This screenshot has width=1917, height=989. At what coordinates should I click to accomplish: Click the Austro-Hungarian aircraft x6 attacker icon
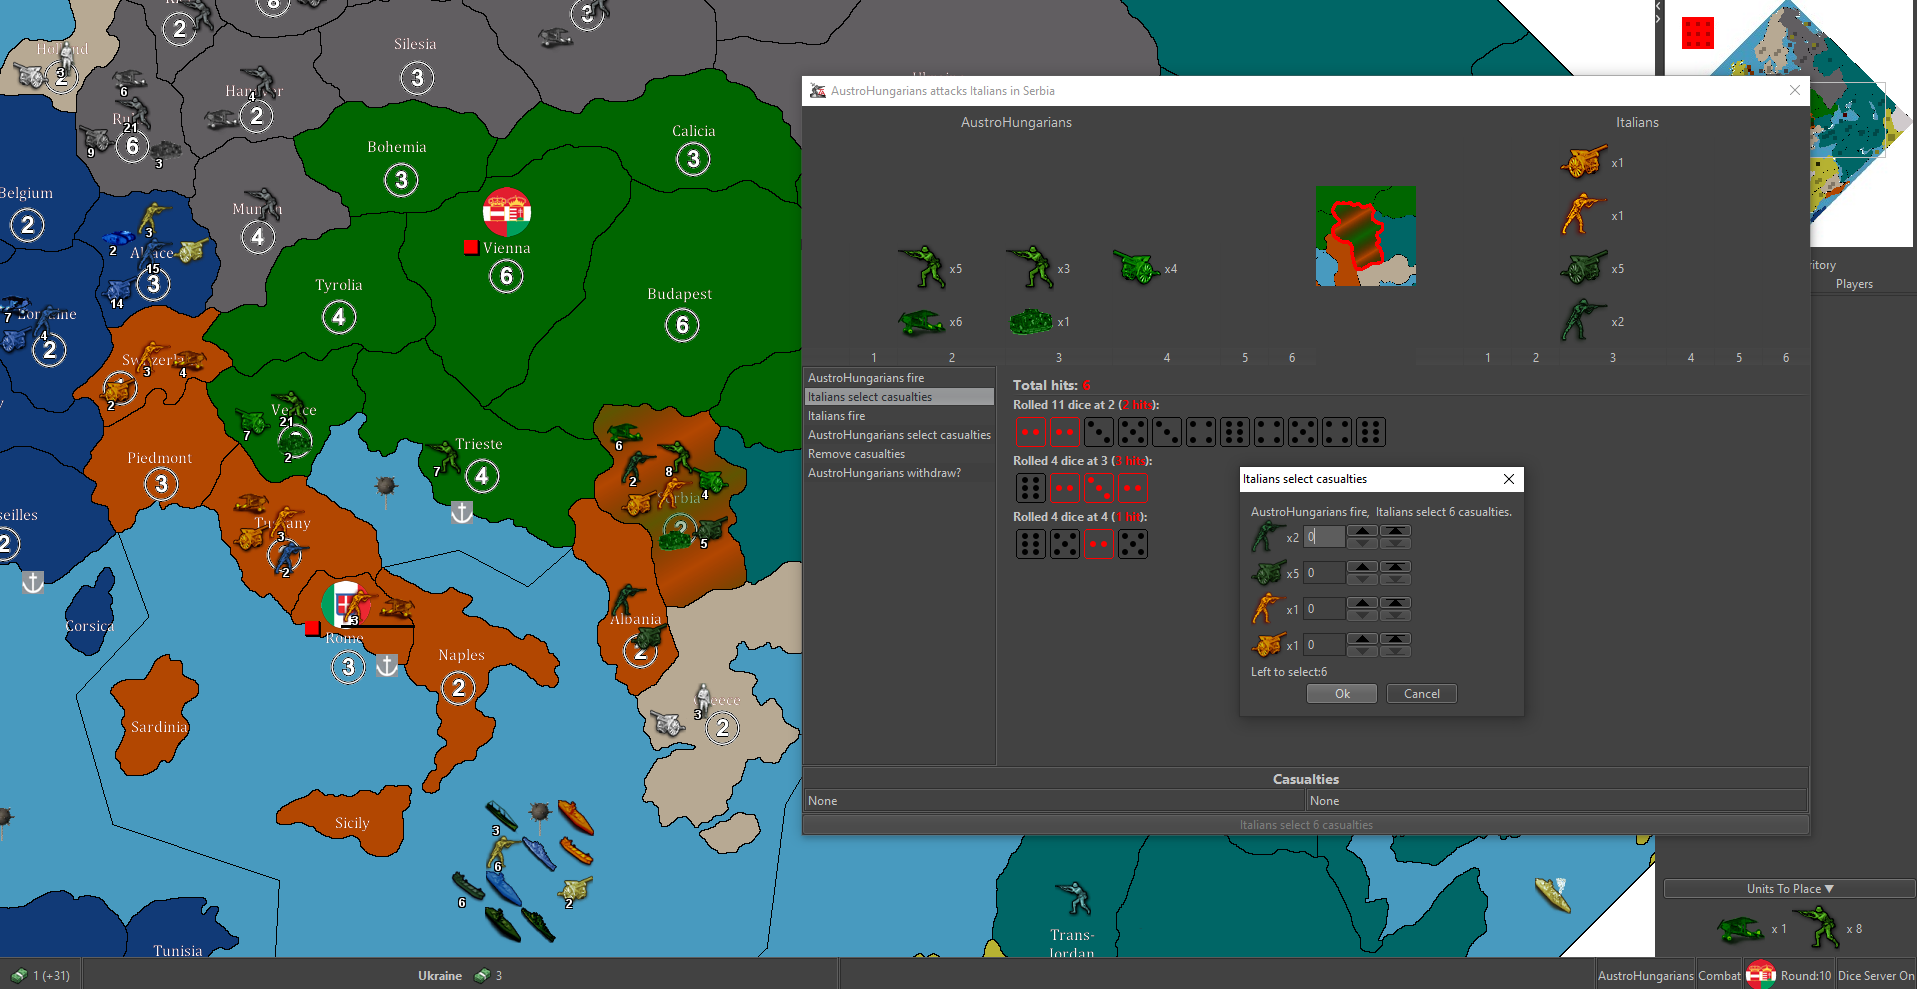coord(920,322)
